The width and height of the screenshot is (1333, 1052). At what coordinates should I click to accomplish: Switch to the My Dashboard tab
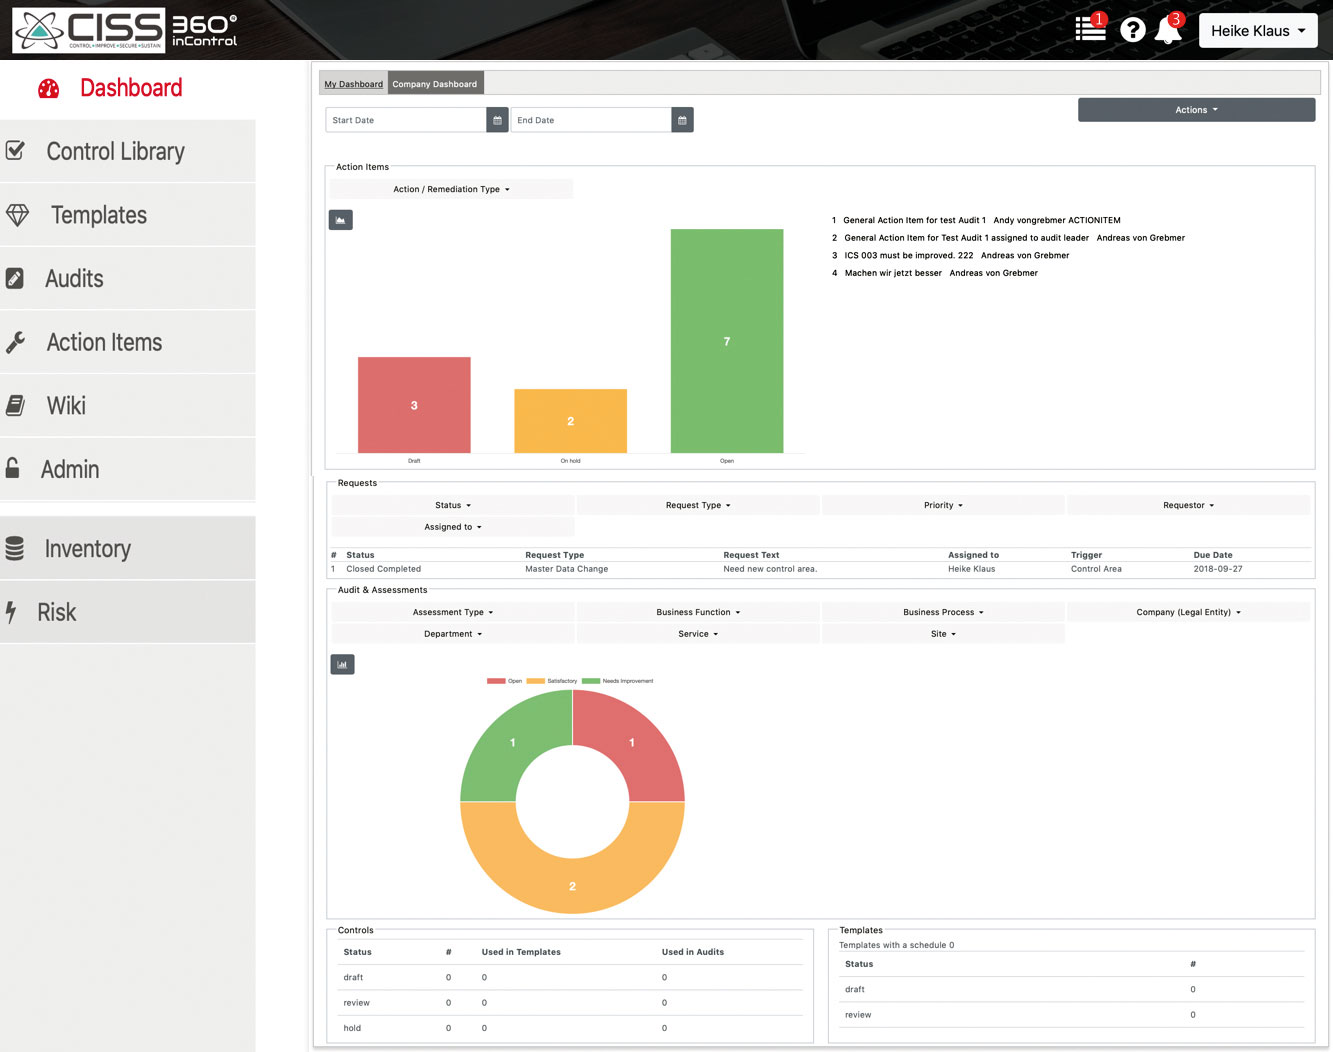point(354,84)
